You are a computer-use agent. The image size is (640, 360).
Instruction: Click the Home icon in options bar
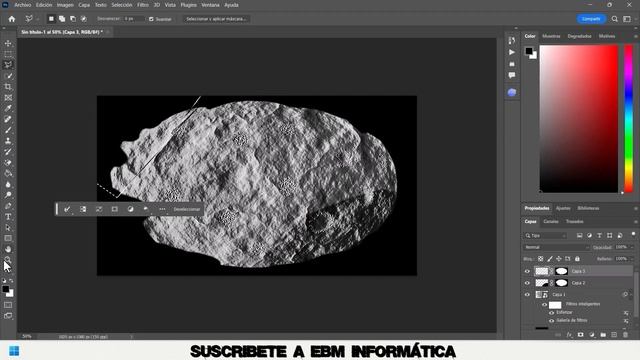click(x=11, y=19)
